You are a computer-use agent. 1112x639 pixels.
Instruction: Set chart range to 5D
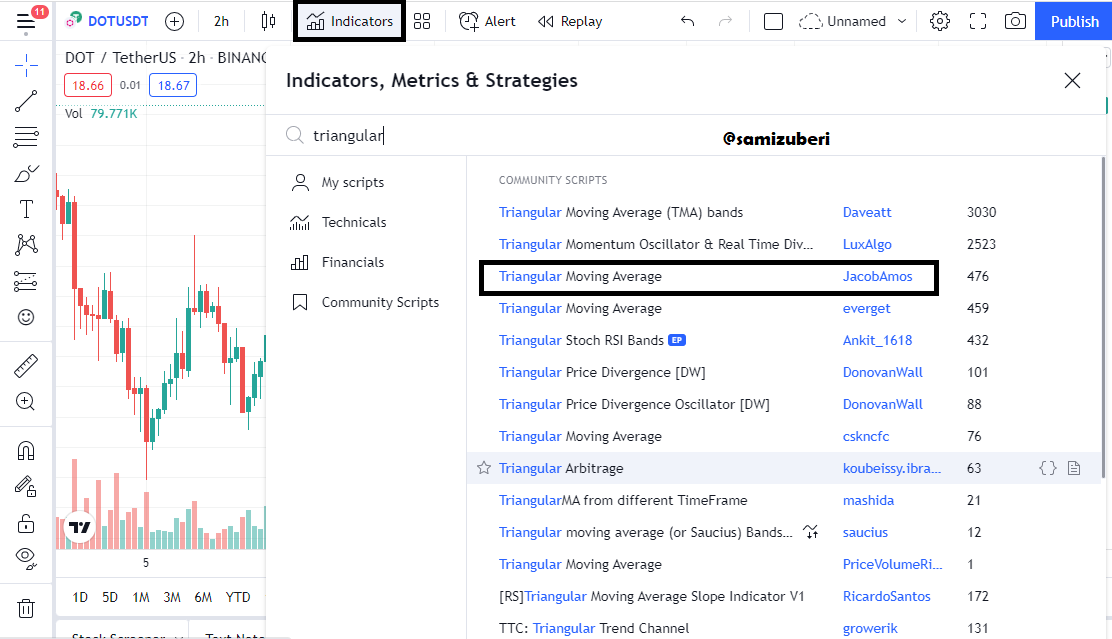[110, 597]
